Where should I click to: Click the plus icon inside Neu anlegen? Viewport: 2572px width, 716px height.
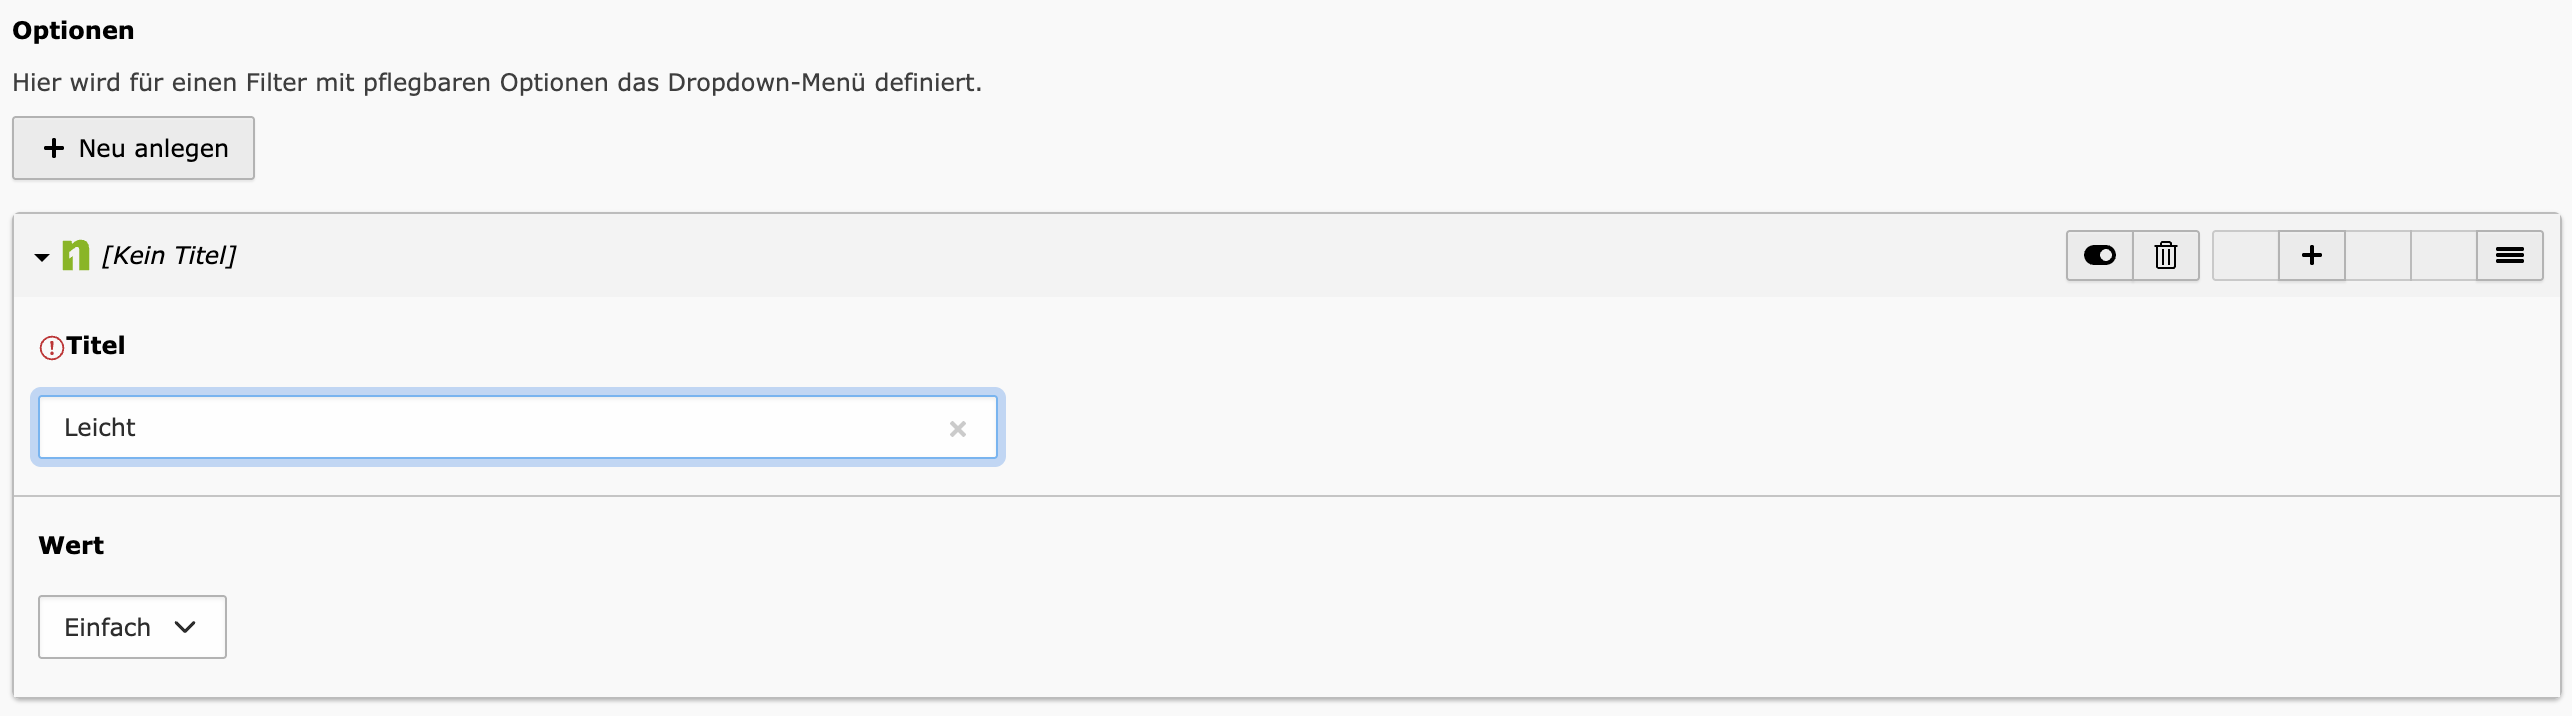click(54, 148)
